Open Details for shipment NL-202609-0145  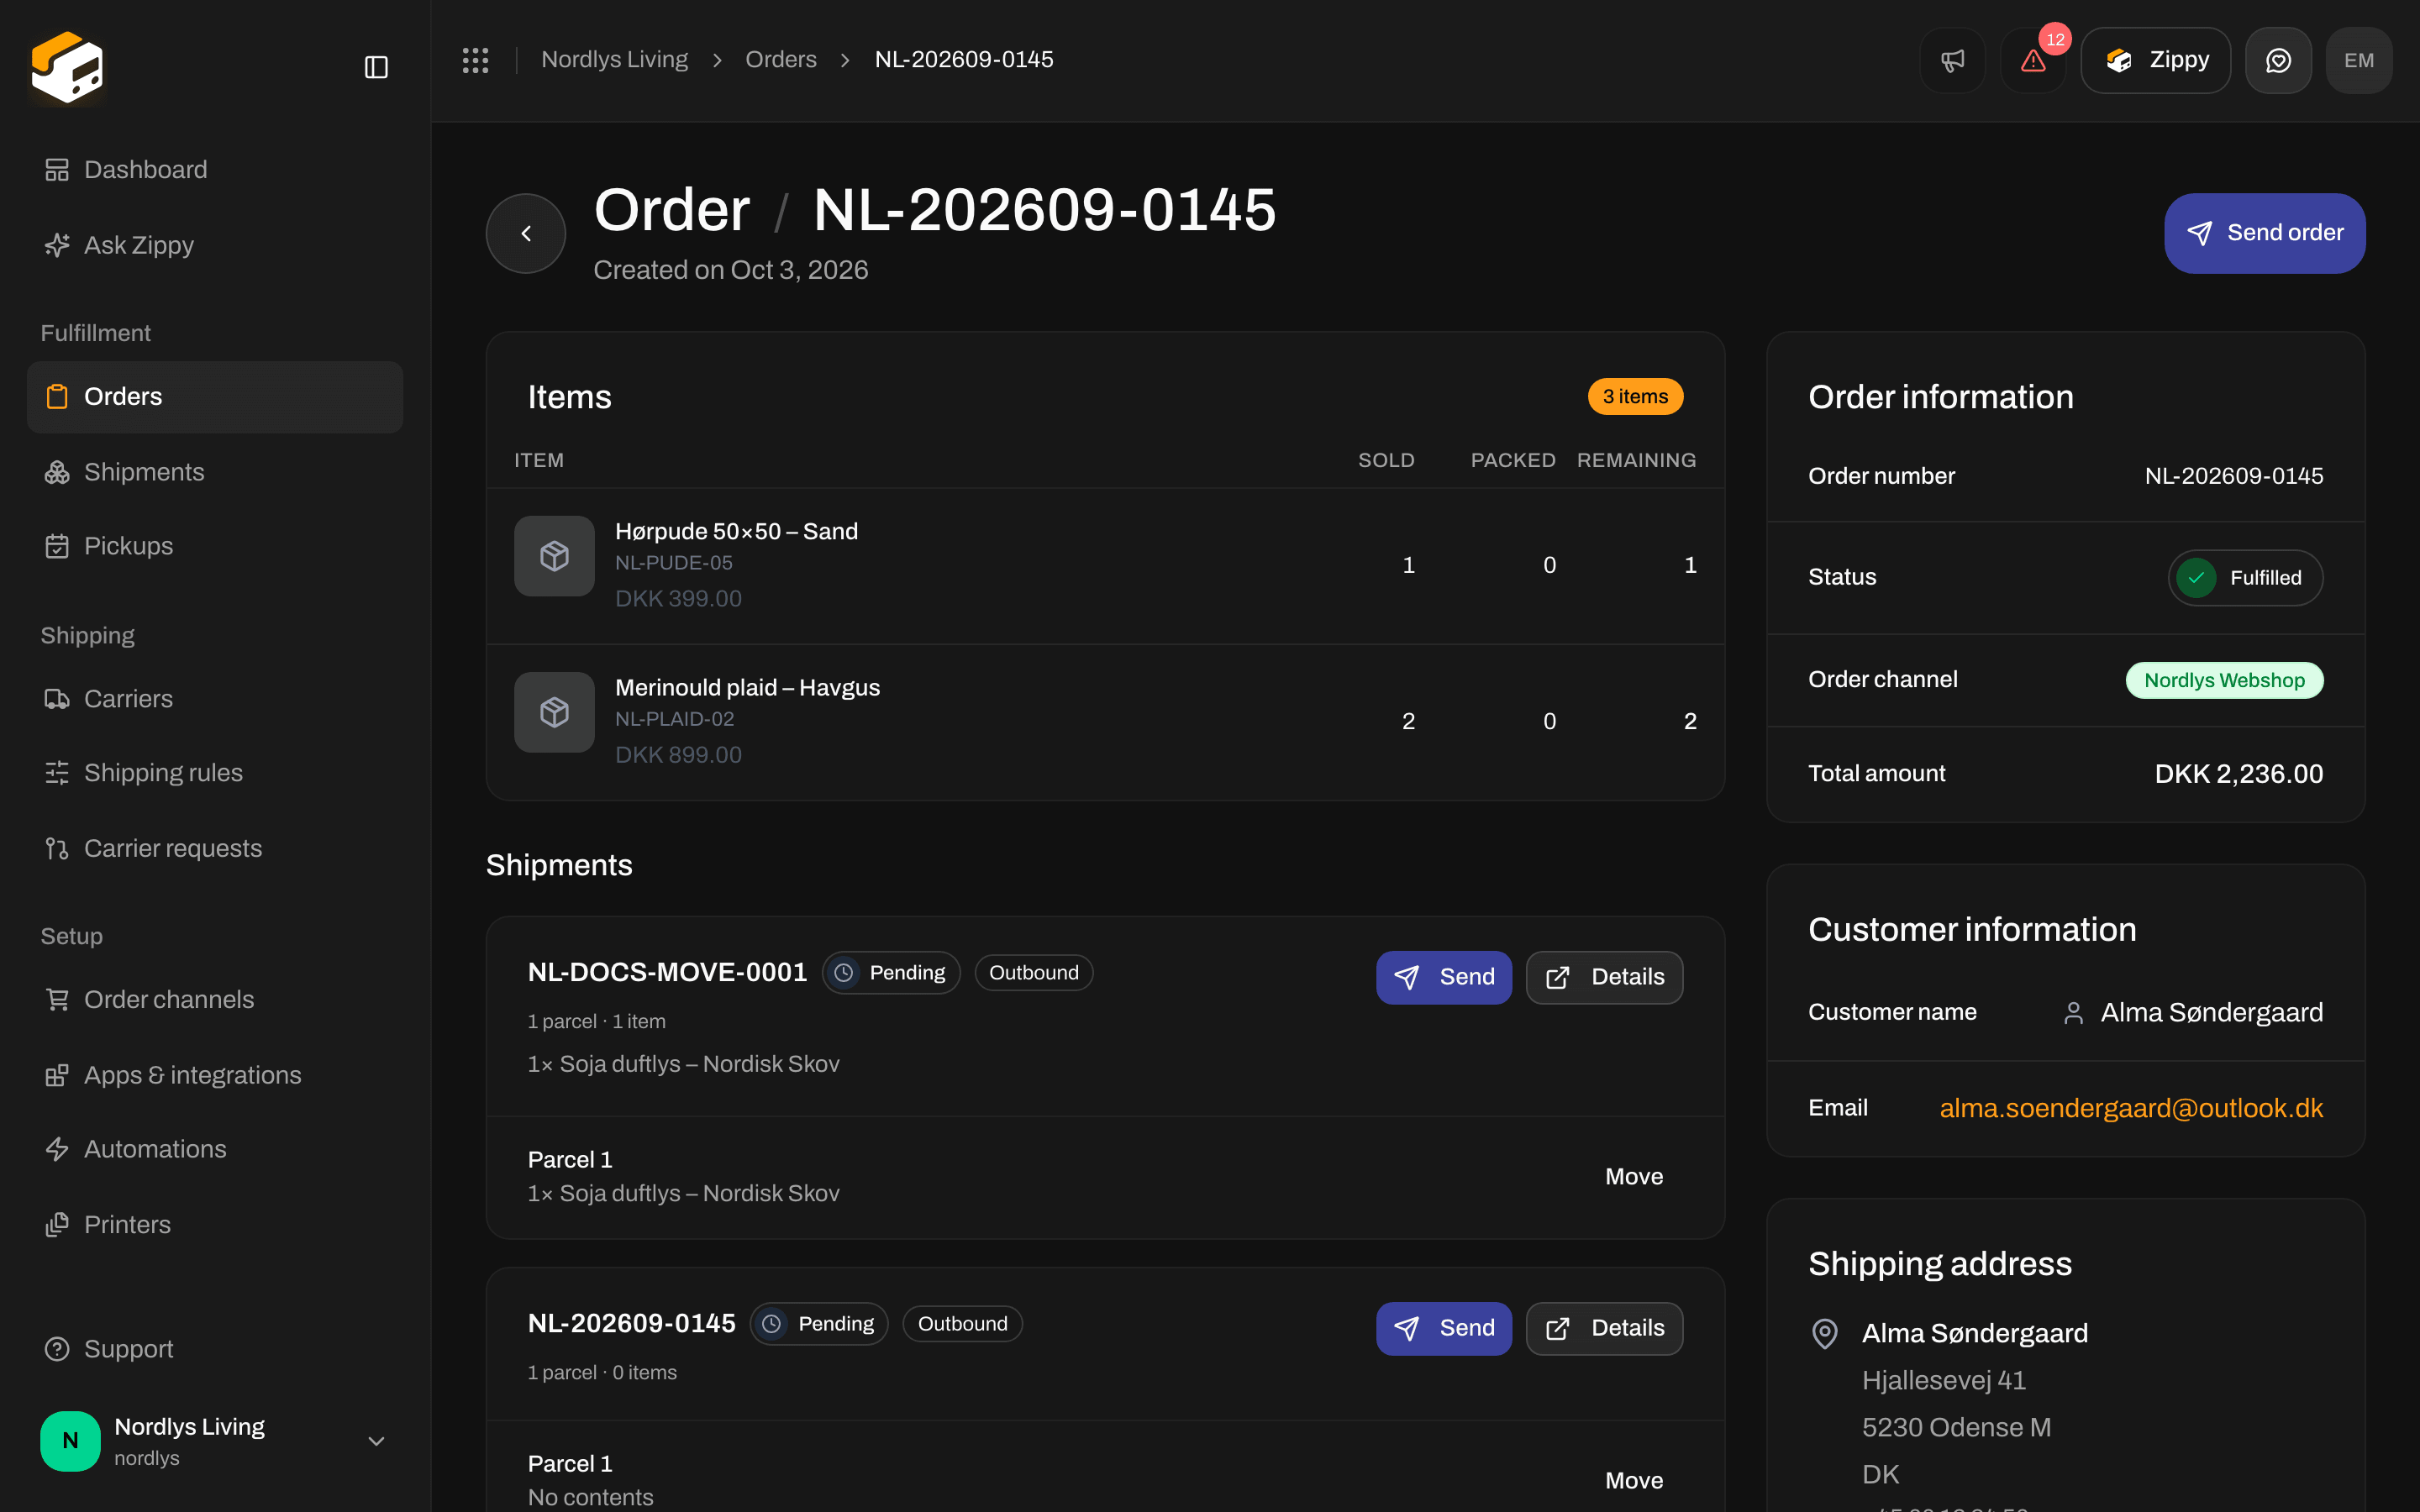1604,1328
